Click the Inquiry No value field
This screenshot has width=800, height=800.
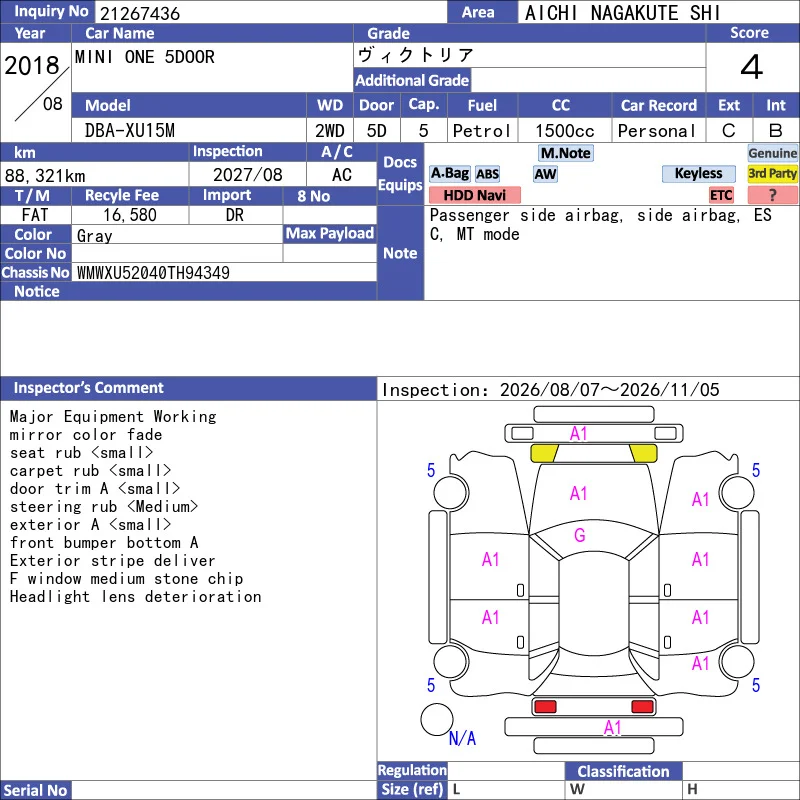tap(271, 12)
